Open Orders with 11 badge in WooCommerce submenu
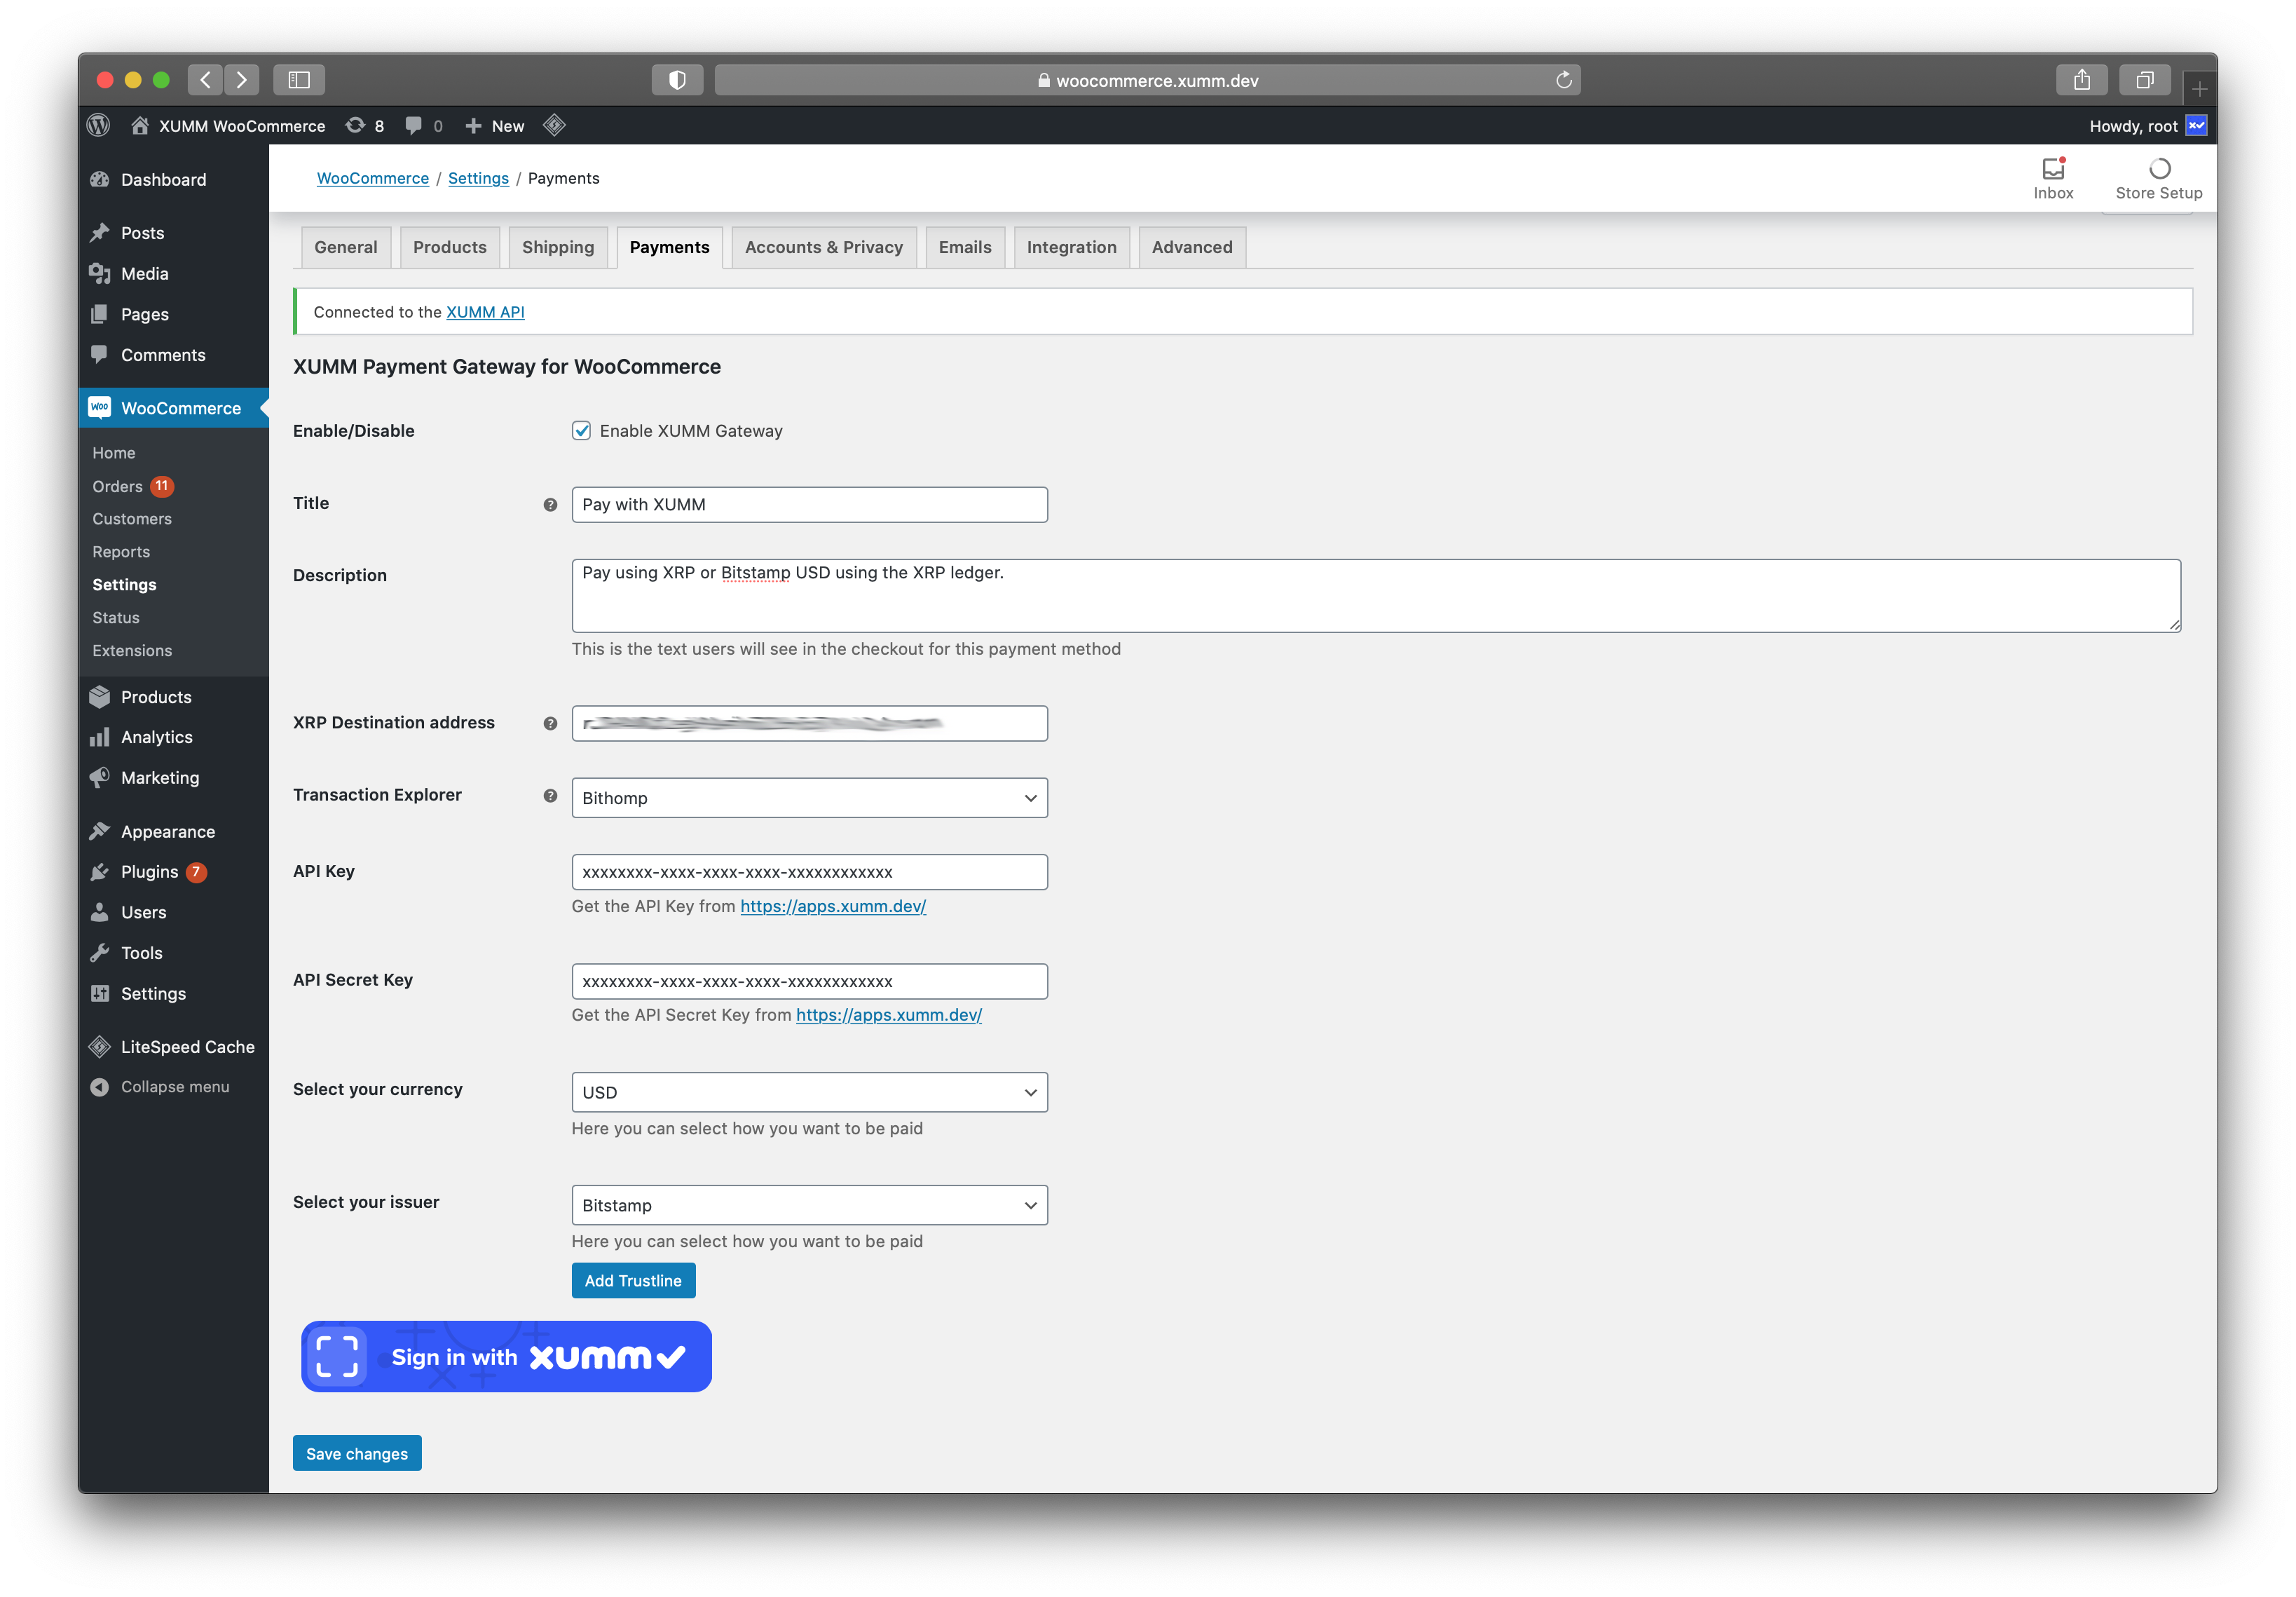 point(133,486)
